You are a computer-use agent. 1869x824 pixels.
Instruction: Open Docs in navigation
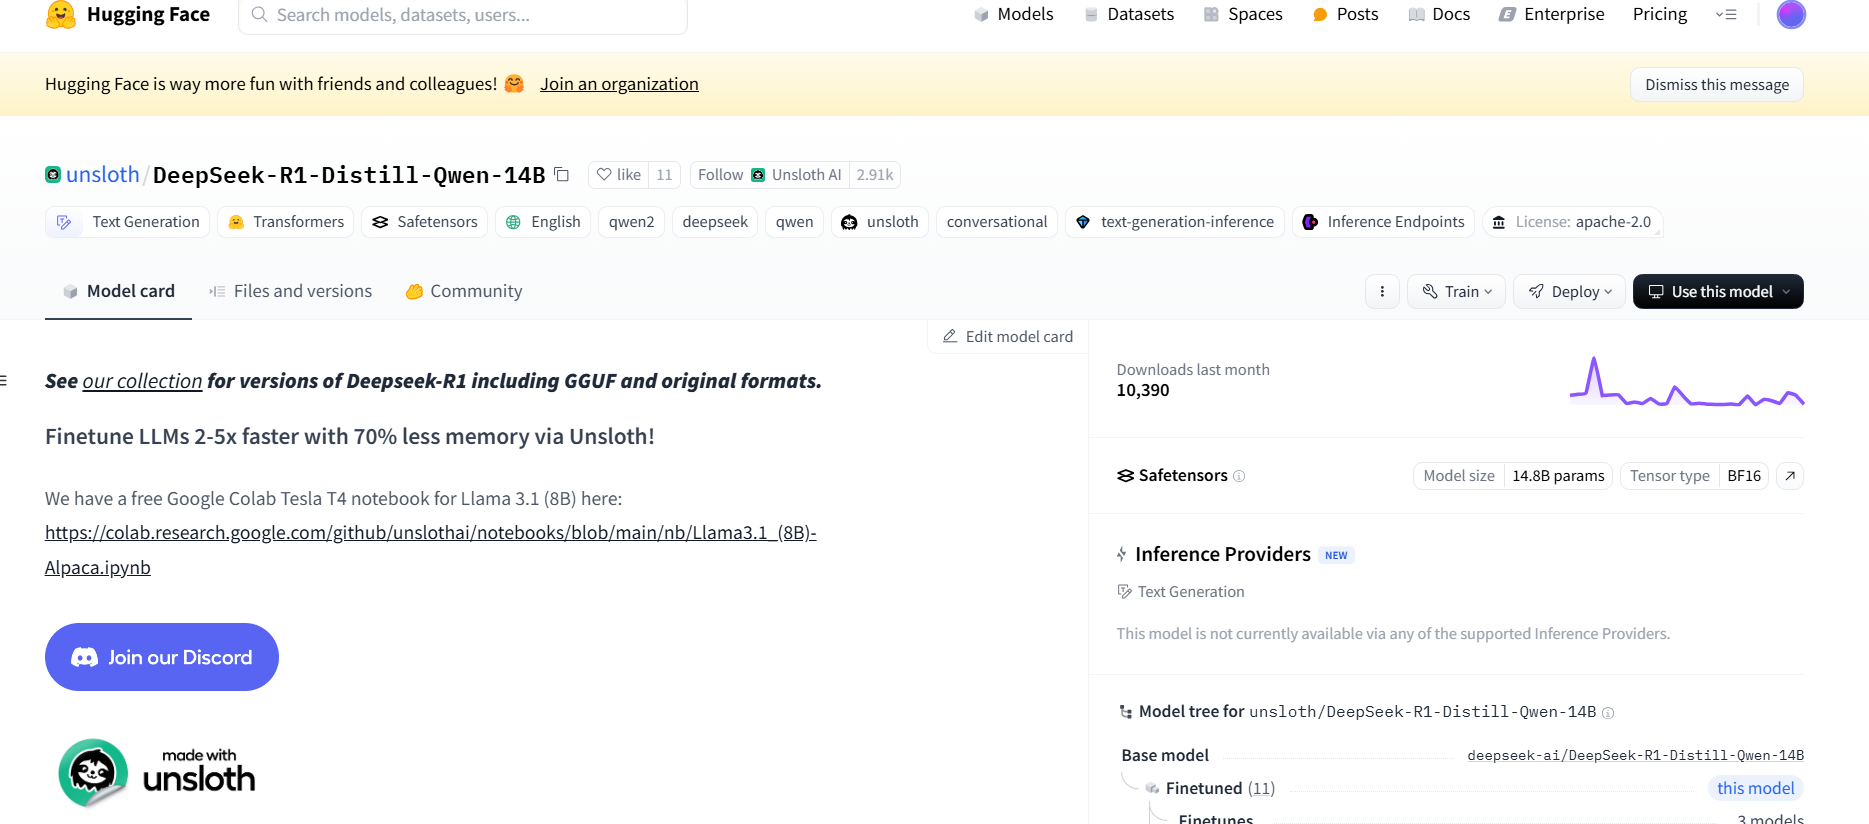click(1439, 15)
